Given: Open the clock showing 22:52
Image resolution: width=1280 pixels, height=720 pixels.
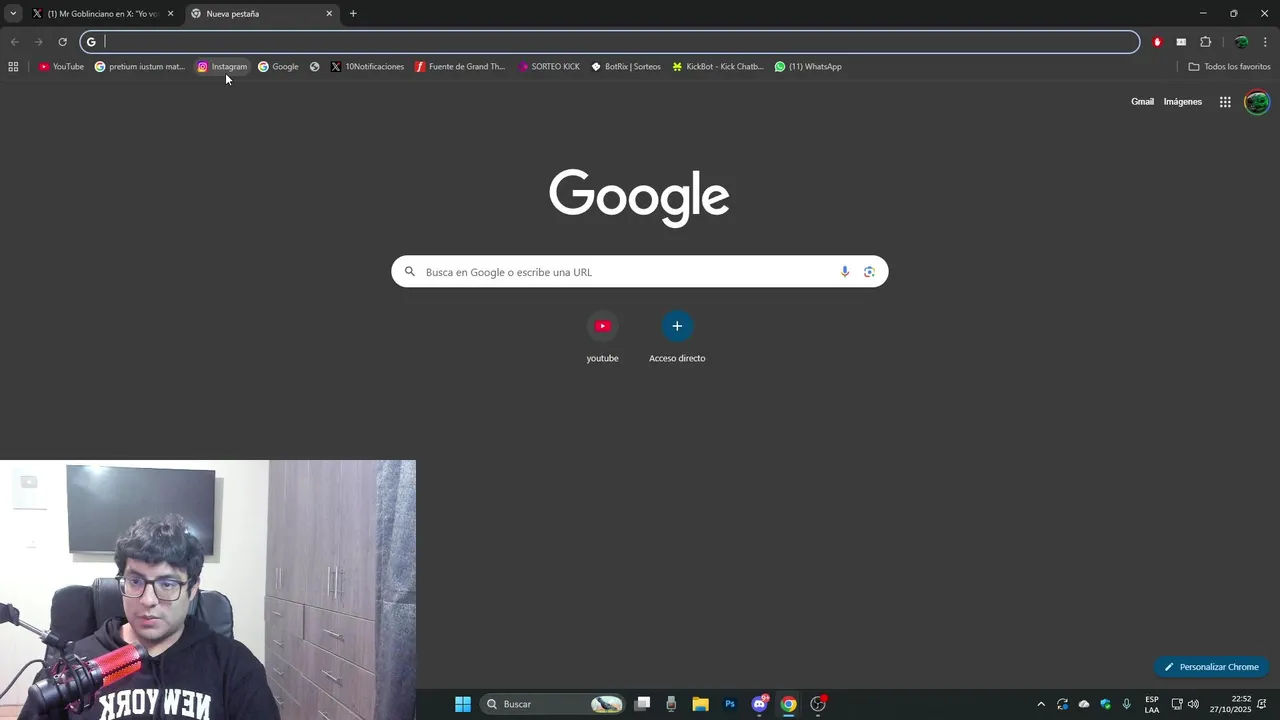Looking at the screenshot, I should [1231, 704].
